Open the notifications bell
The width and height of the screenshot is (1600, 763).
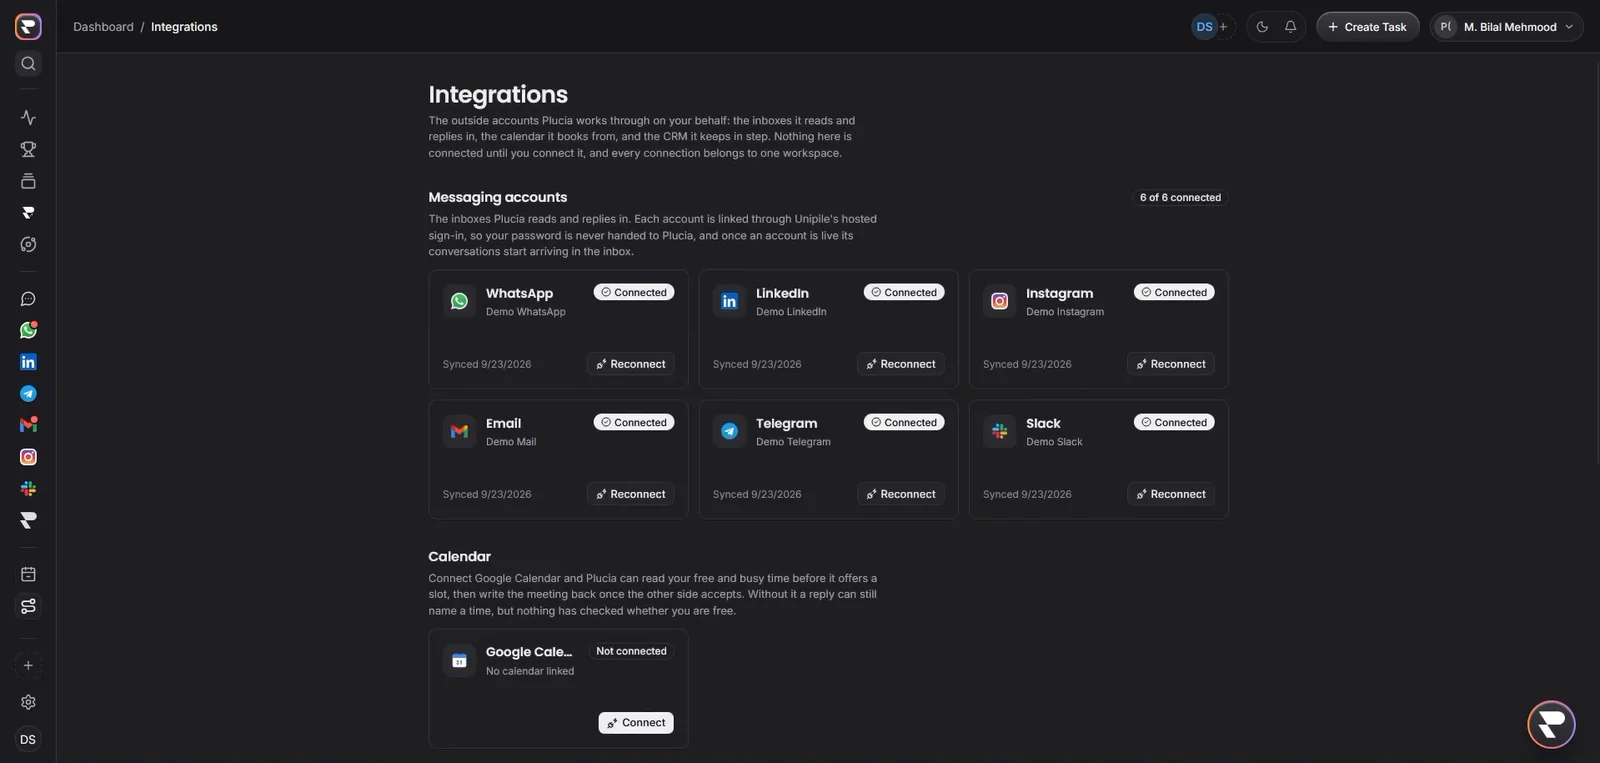coord(1290,27)
